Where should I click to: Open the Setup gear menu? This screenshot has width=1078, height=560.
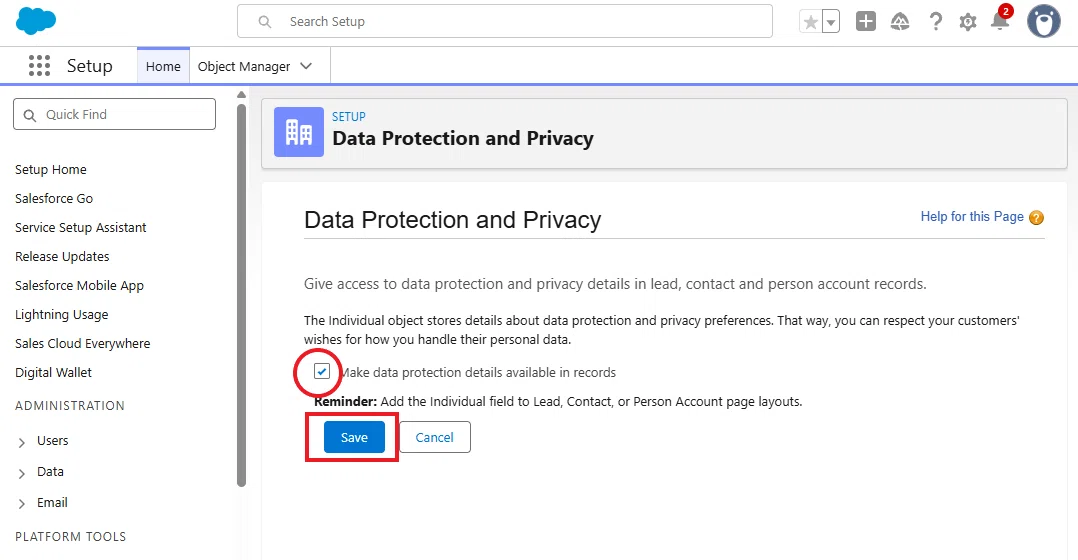pos(968,22)
